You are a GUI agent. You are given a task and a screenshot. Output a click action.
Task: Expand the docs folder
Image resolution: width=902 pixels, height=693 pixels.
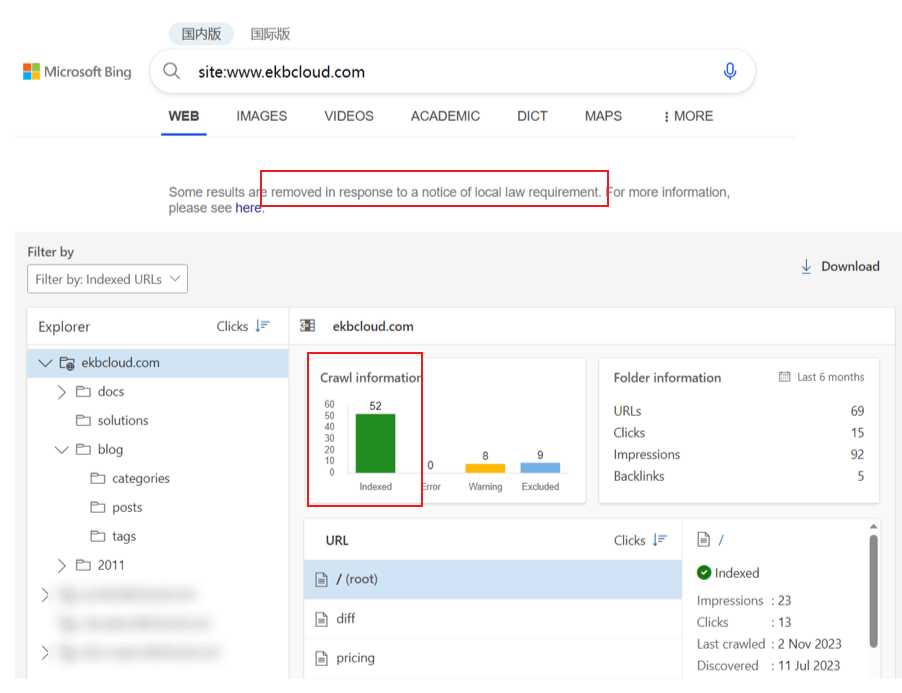click(x=62, y=392)
